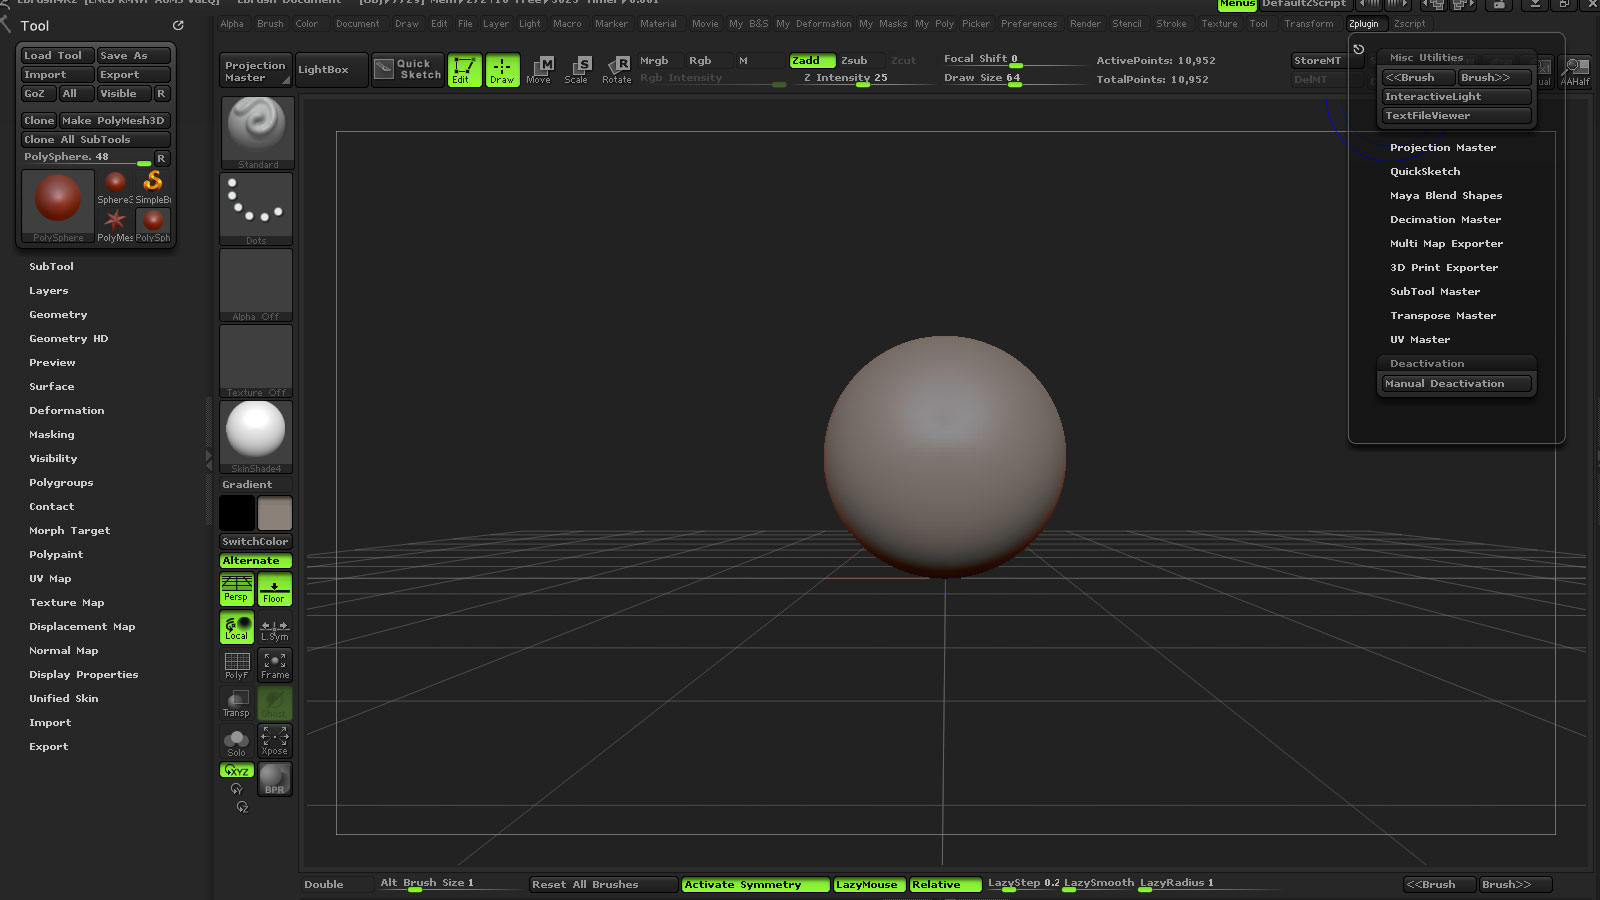Toggle the Floor grid display
This screenshot has width=1600, height=900.
tap(275, 589)
